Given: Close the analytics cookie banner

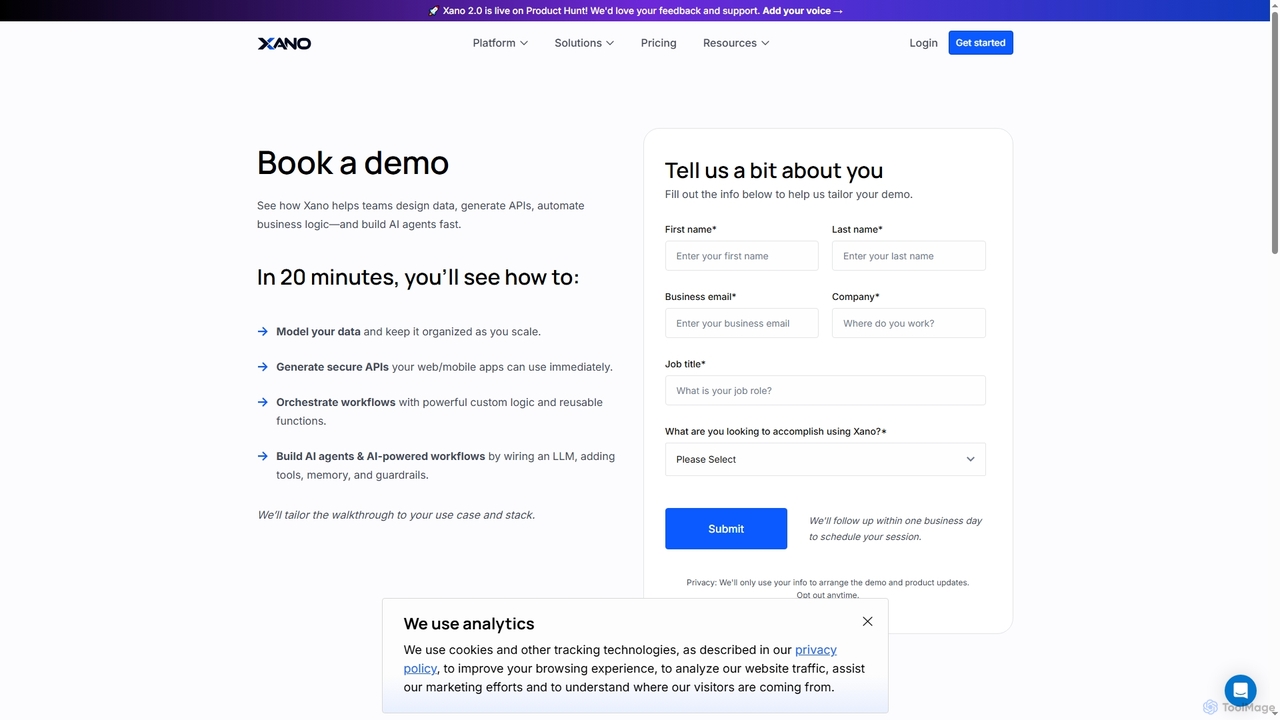Looking at the screenshot, I should pyautogui.click(x=867, y=621).
